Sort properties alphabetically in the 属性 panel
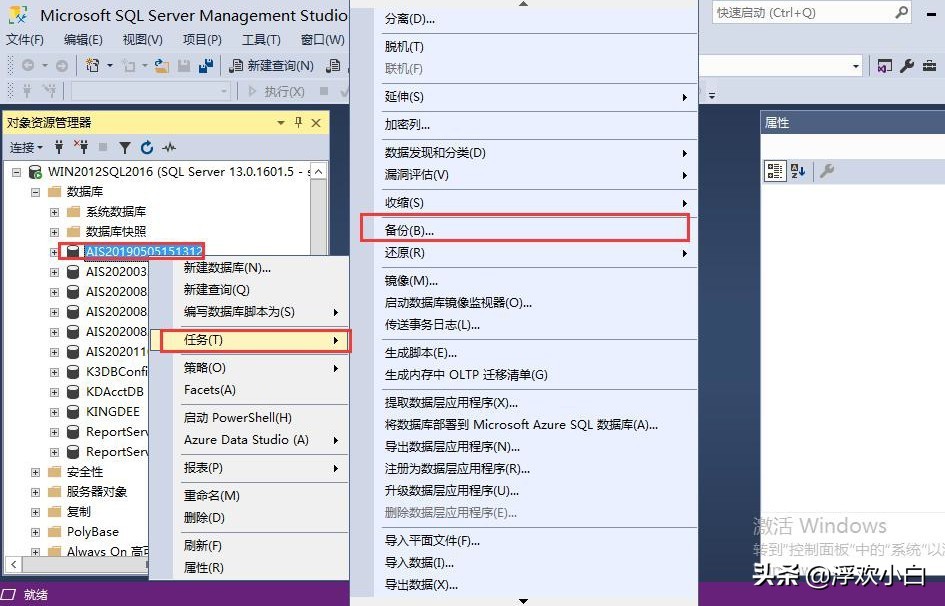 (796, 170)
